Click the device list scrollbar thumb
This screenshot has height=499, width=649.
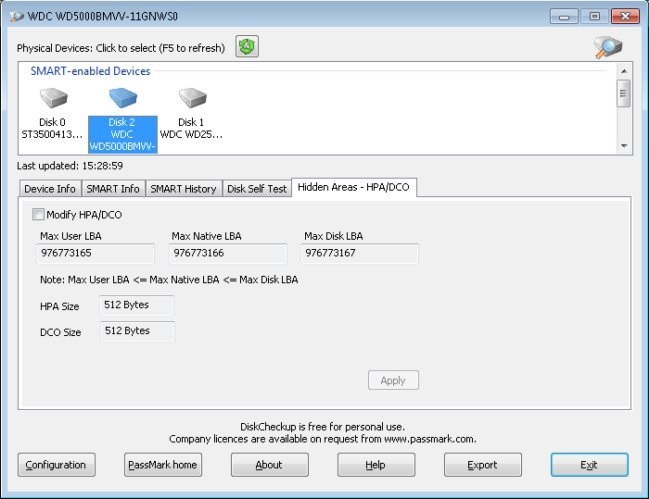(623, 94)
